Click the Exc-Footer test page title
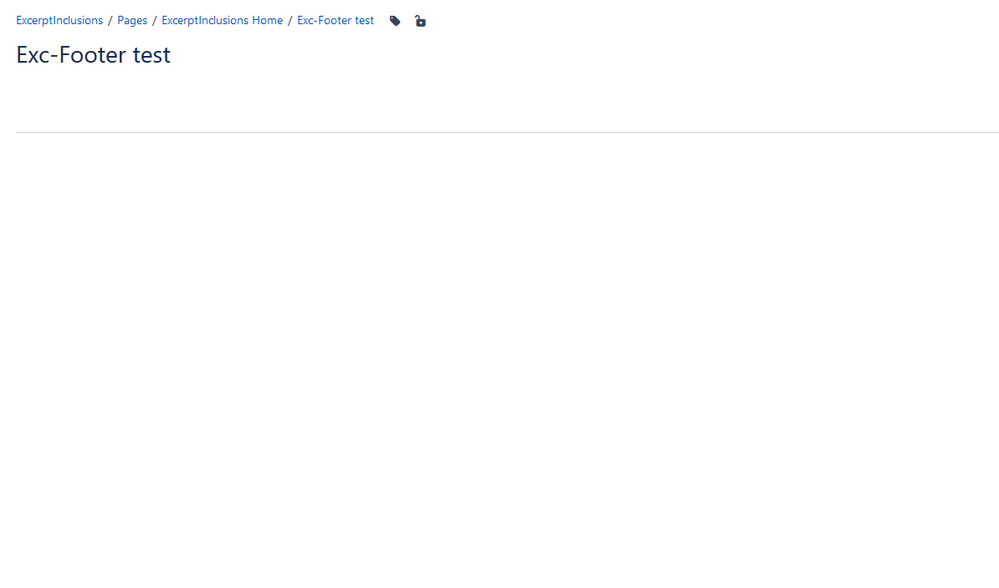 [92, 55]
